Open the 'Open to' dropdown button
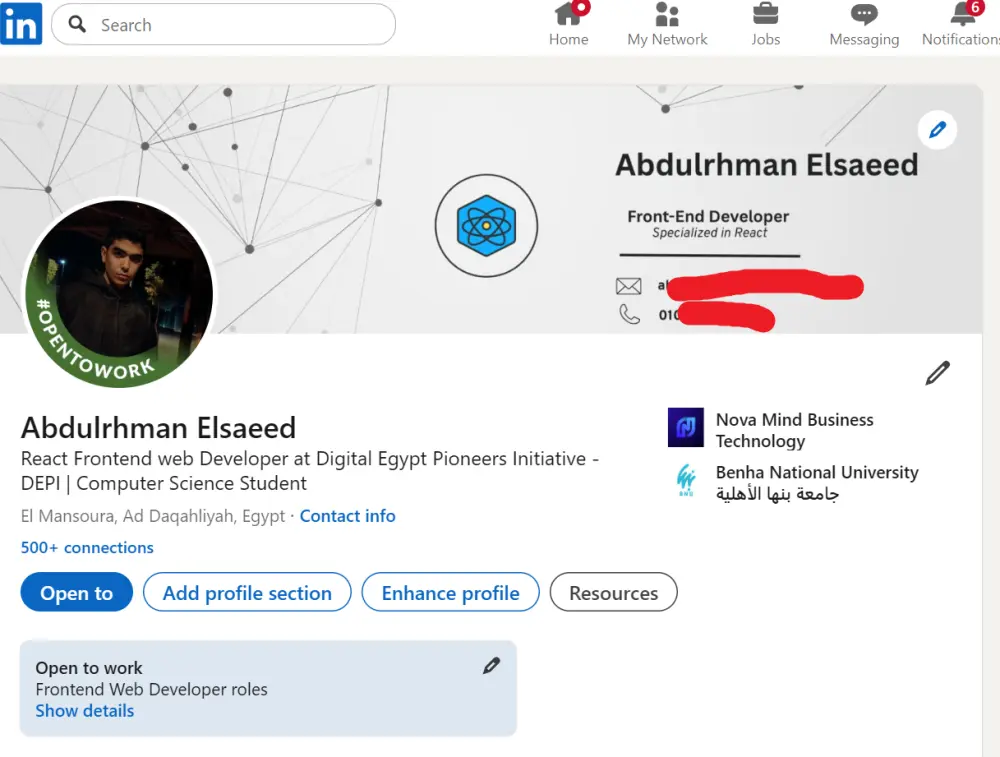 pyautogui.click(x=76, y=592)
